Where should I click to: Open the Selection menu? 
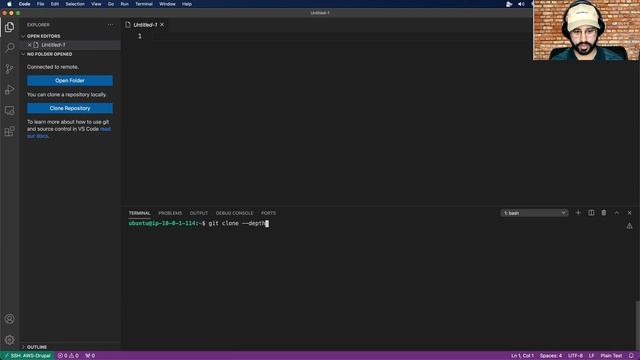click(75, 4)
